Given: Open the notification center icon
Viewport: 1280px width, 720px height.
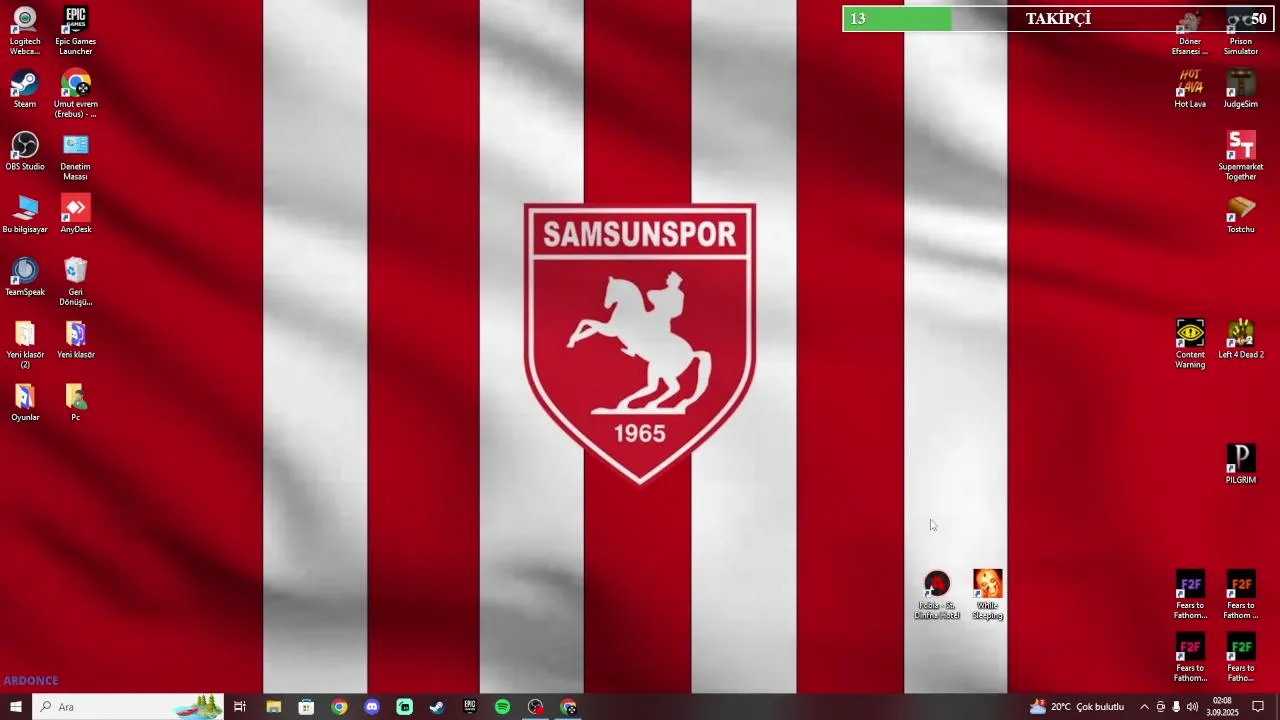Looking at the screenshot, I should tap(1258, 707).
